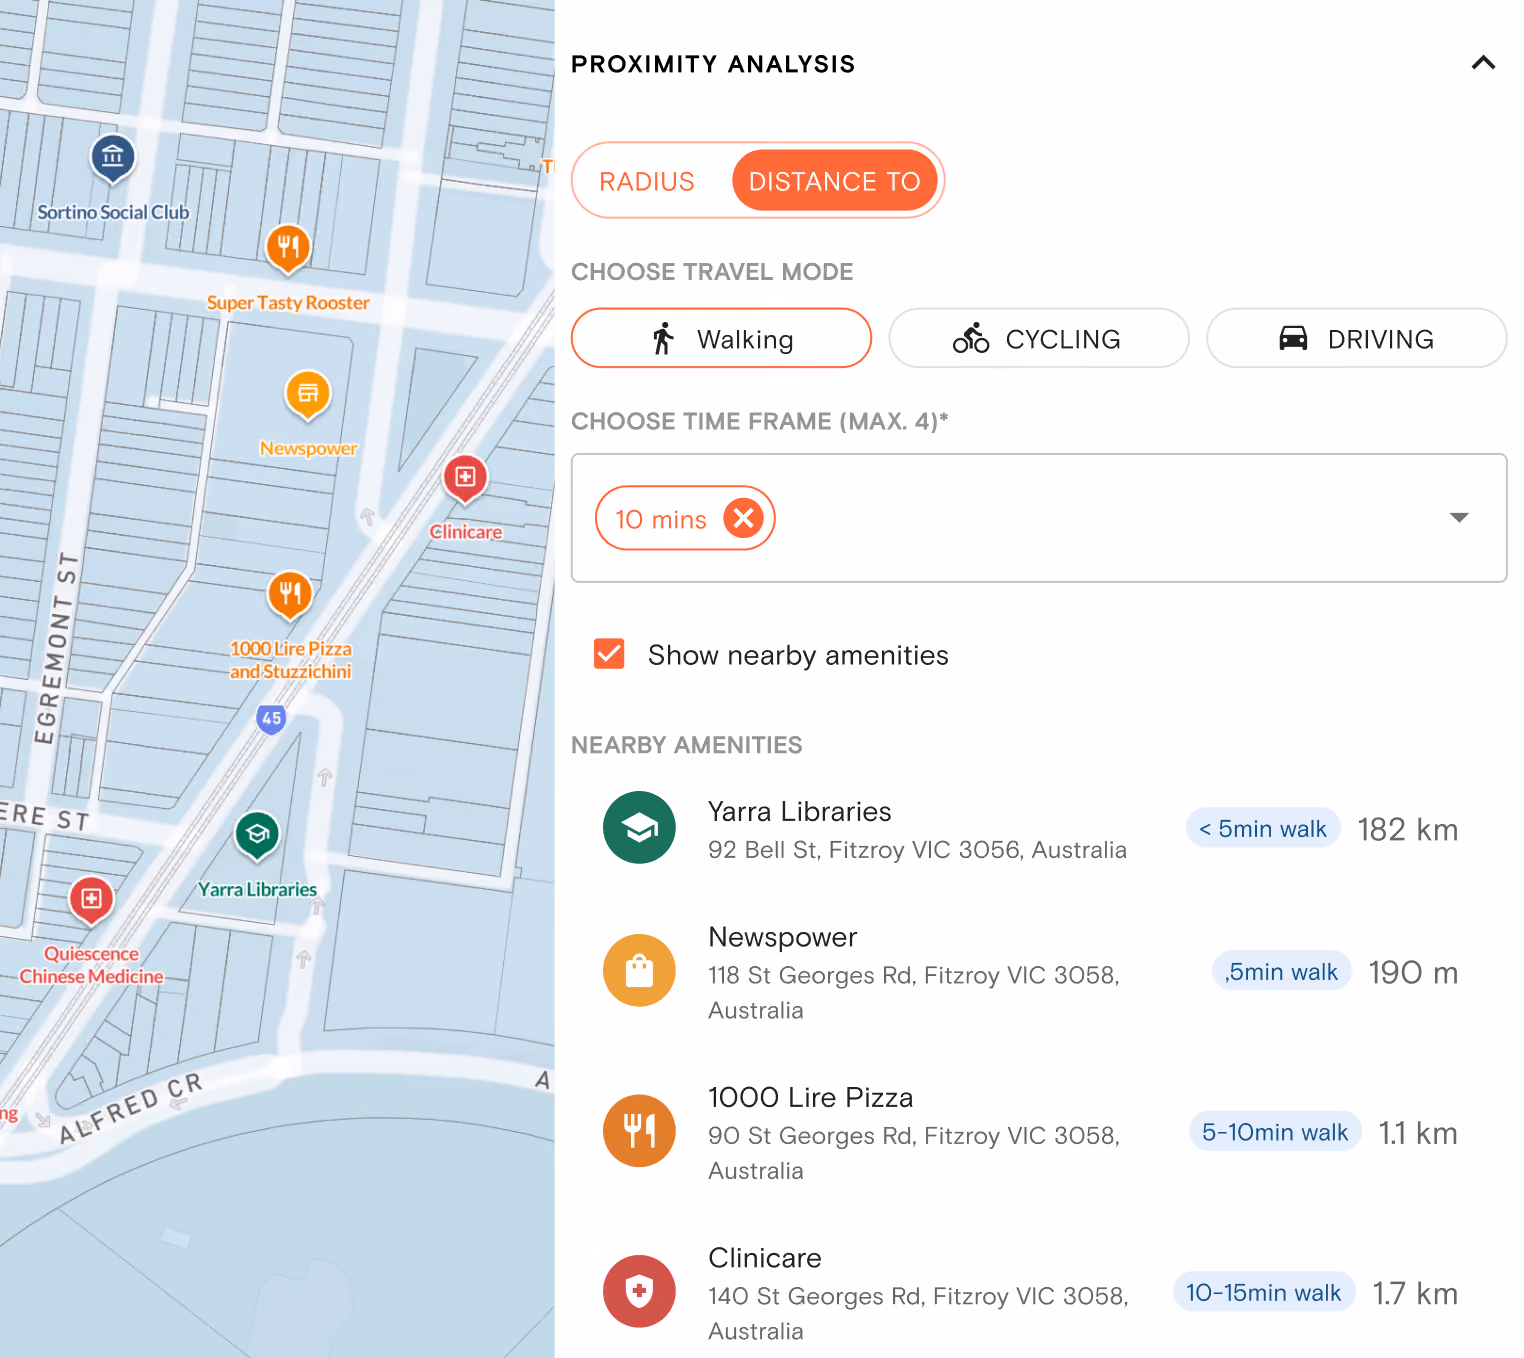The width and height of the screenshot is (1524, 1358).
Task: Click the 1000 Lire Pizza amenity name
Action: [811, 1098]
